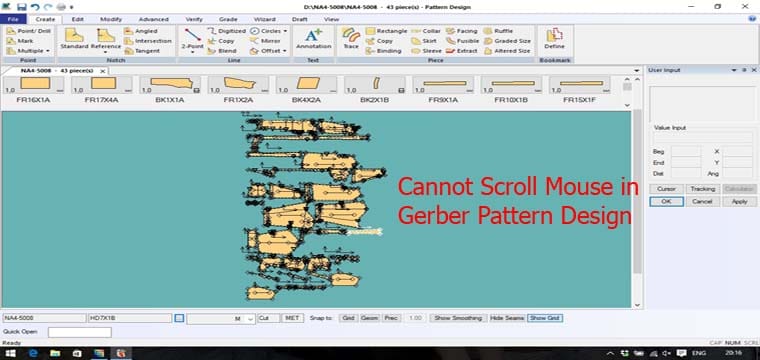Click the Undo arrow icon
Image resolution: width=760 pixels, height=360 pixels.
[x=35, y=7]
